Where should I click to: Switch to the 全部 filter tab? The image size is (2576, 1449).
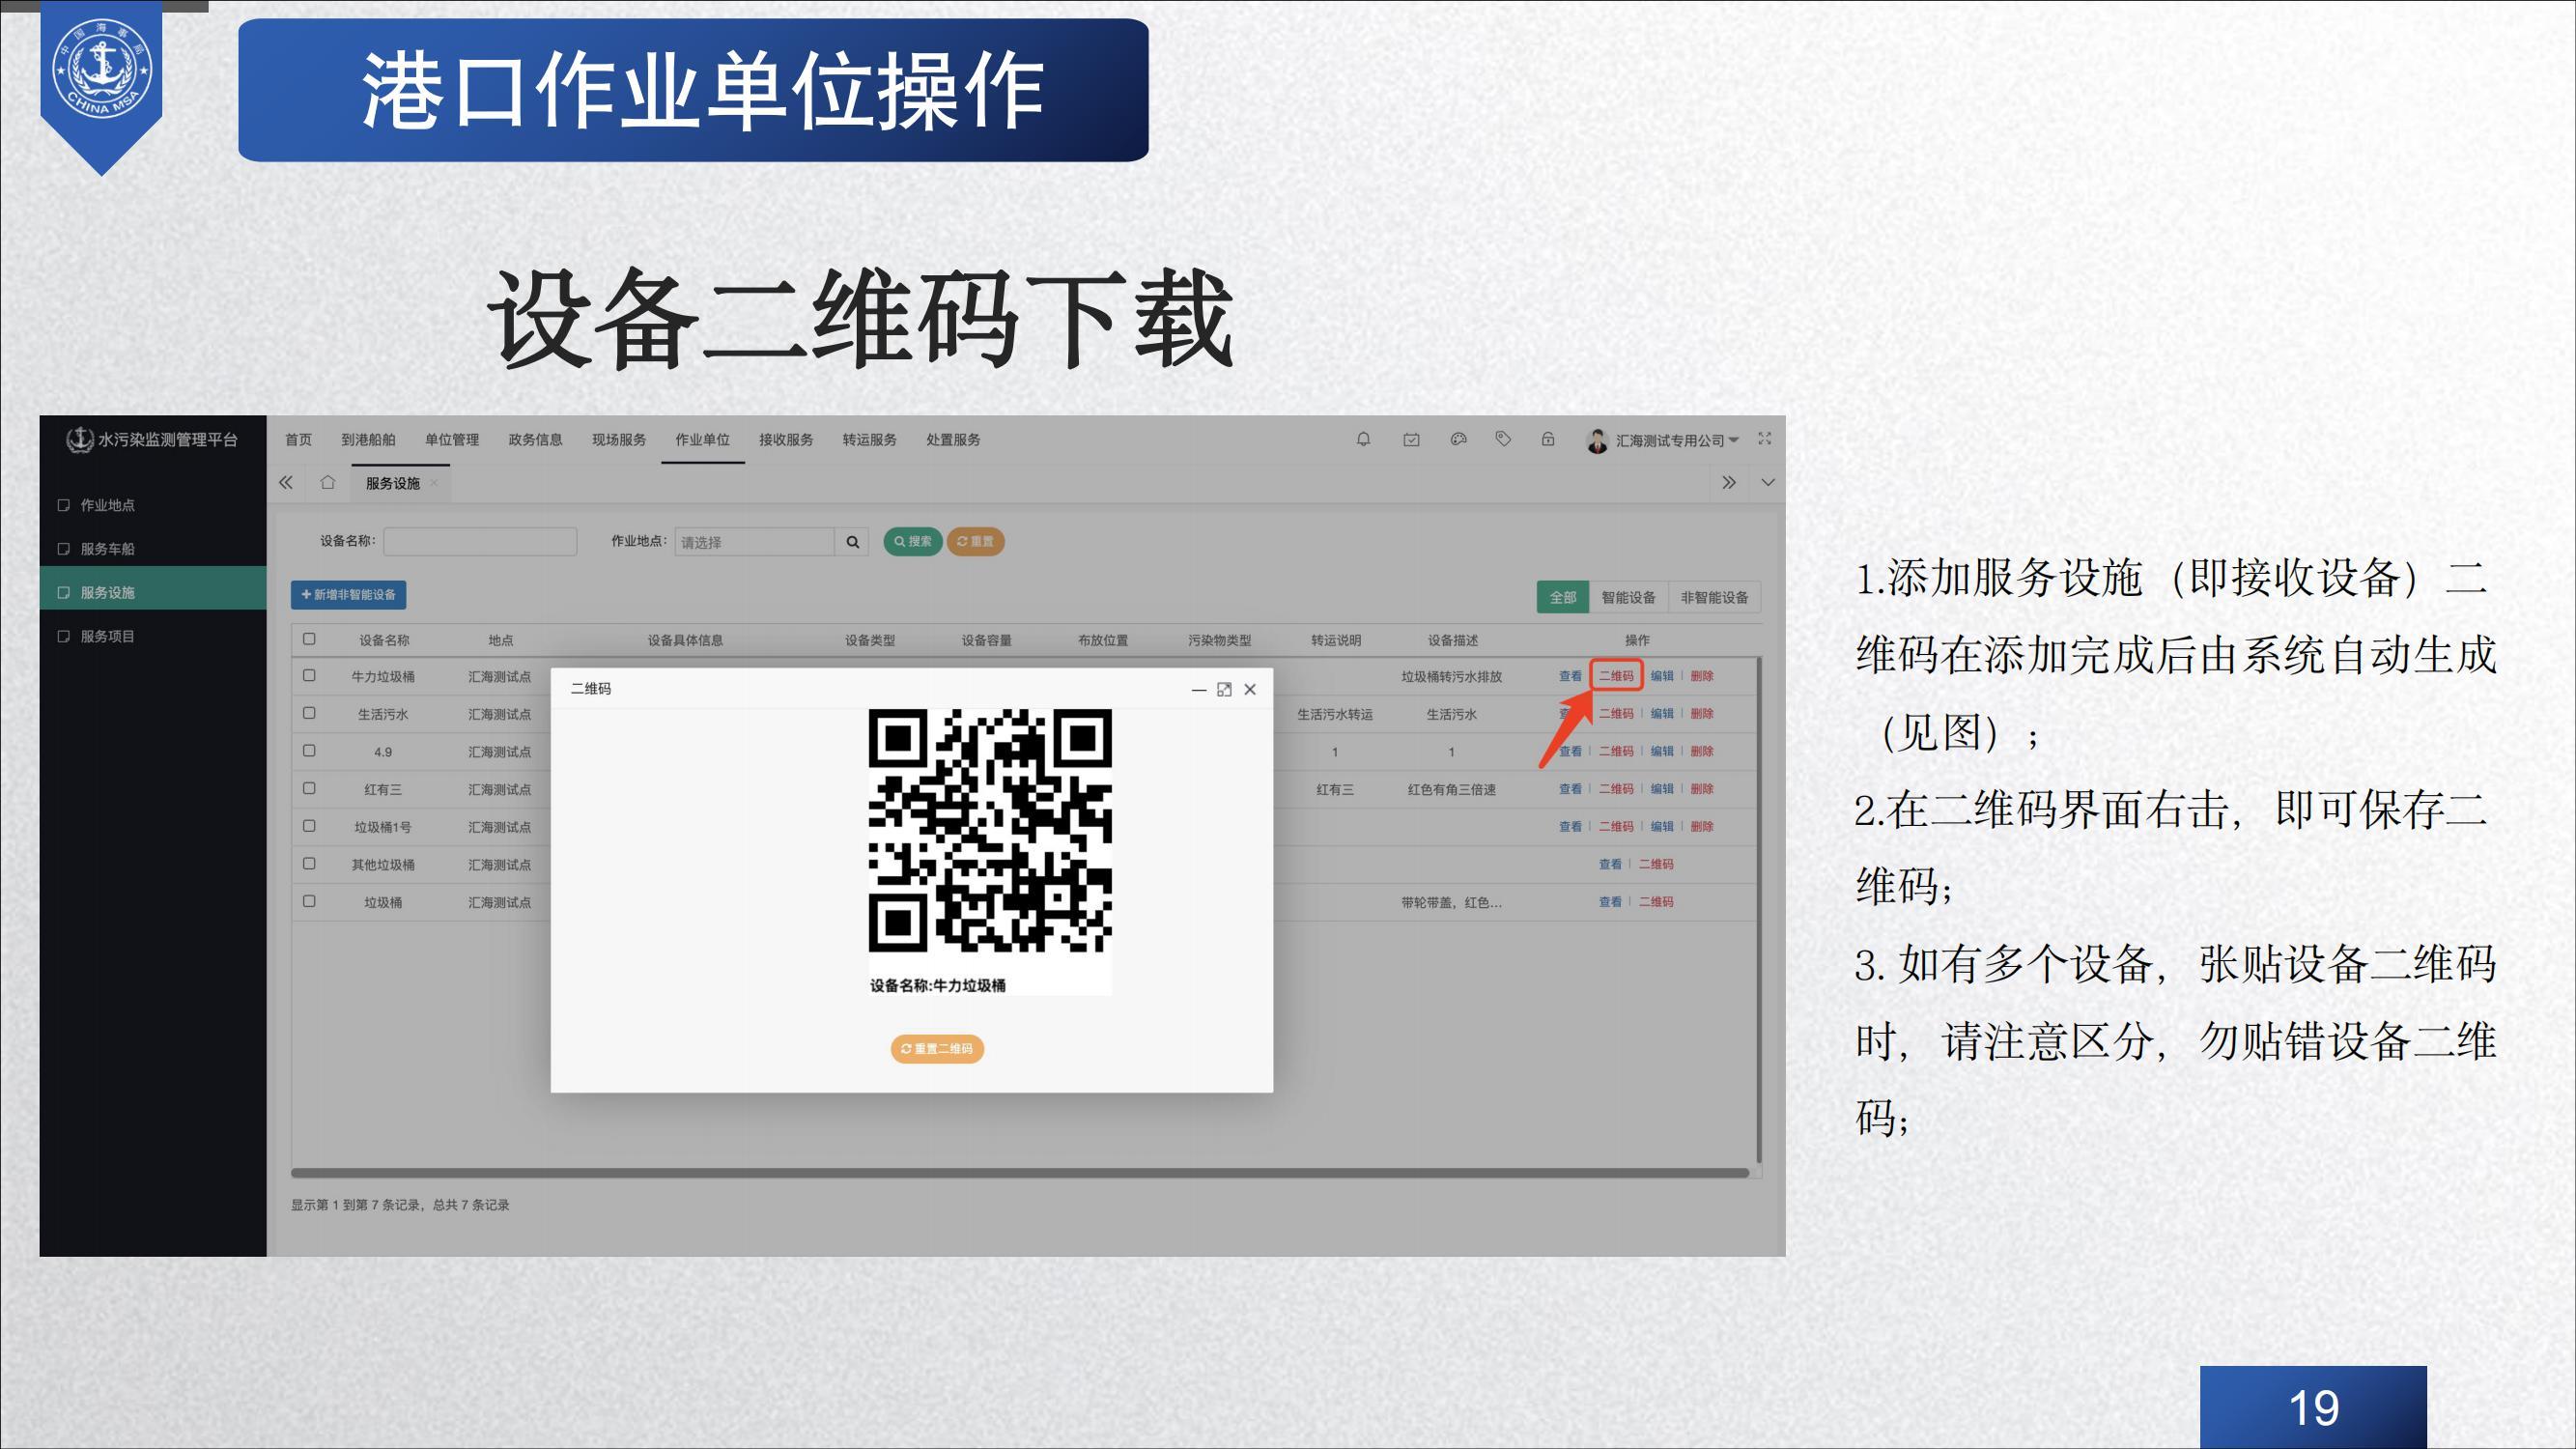(x=1562, y=597)
